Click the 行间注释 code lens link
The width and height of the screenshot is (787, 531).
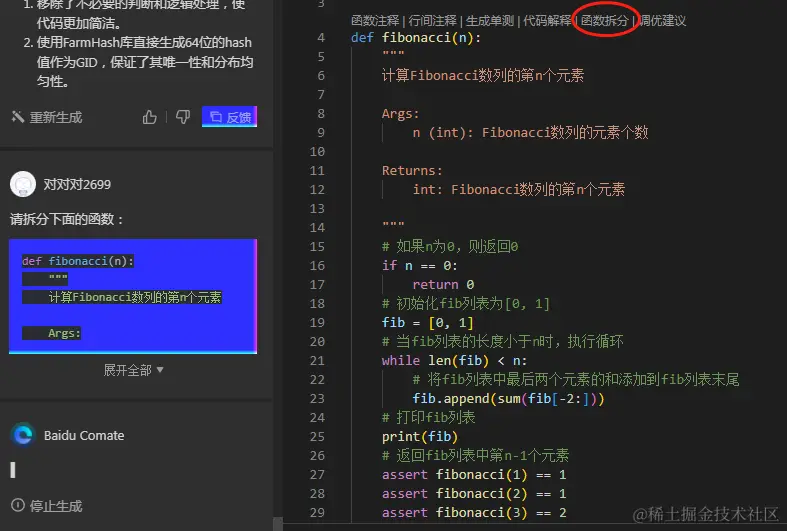[433, 21]
